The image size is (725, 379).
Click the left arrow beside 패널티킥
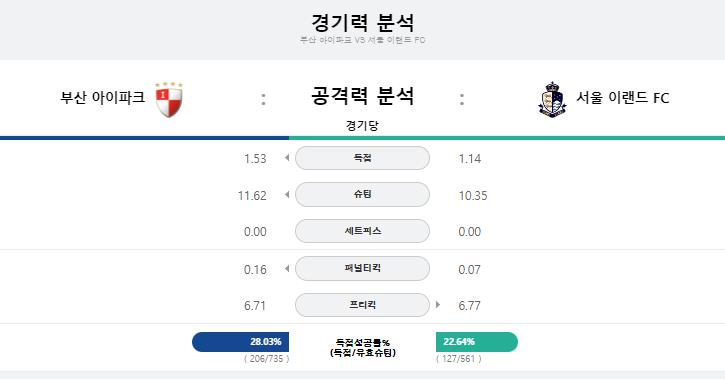point(287,269)
